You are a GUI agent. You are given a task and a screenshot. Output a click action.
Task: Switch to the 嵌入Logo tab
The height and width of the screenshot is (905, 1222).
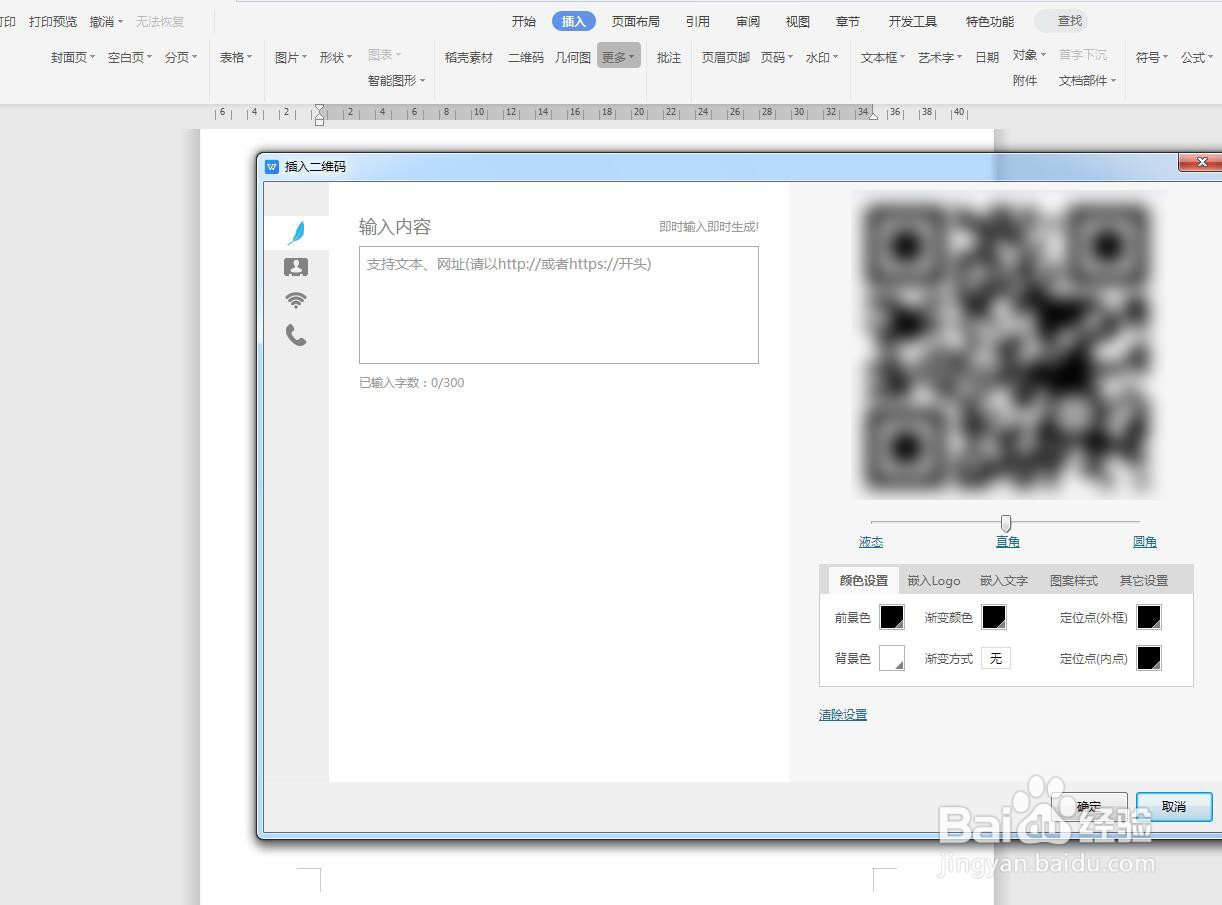934,580
